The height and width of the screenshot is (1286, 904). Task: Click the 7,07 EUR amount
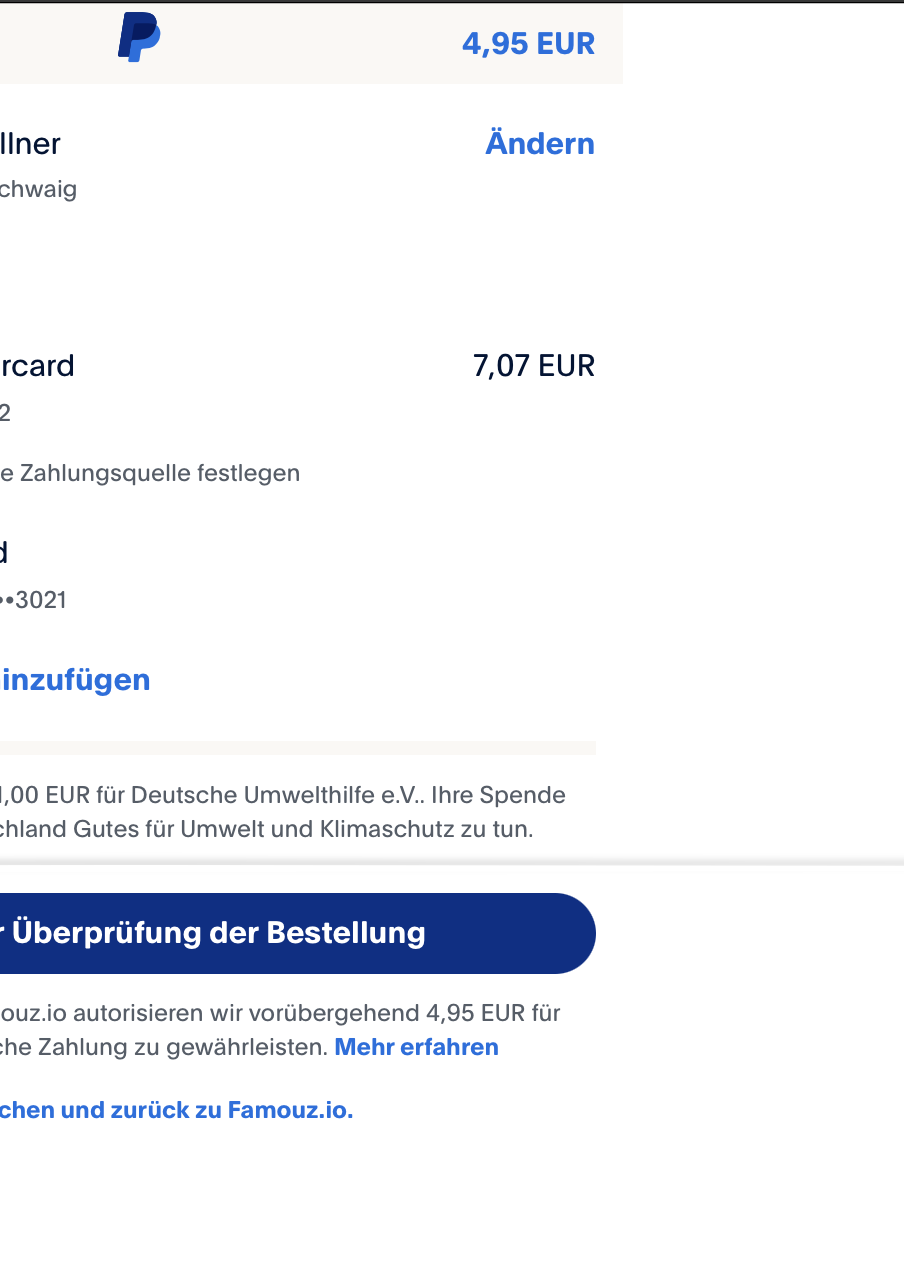click(533, 366)
